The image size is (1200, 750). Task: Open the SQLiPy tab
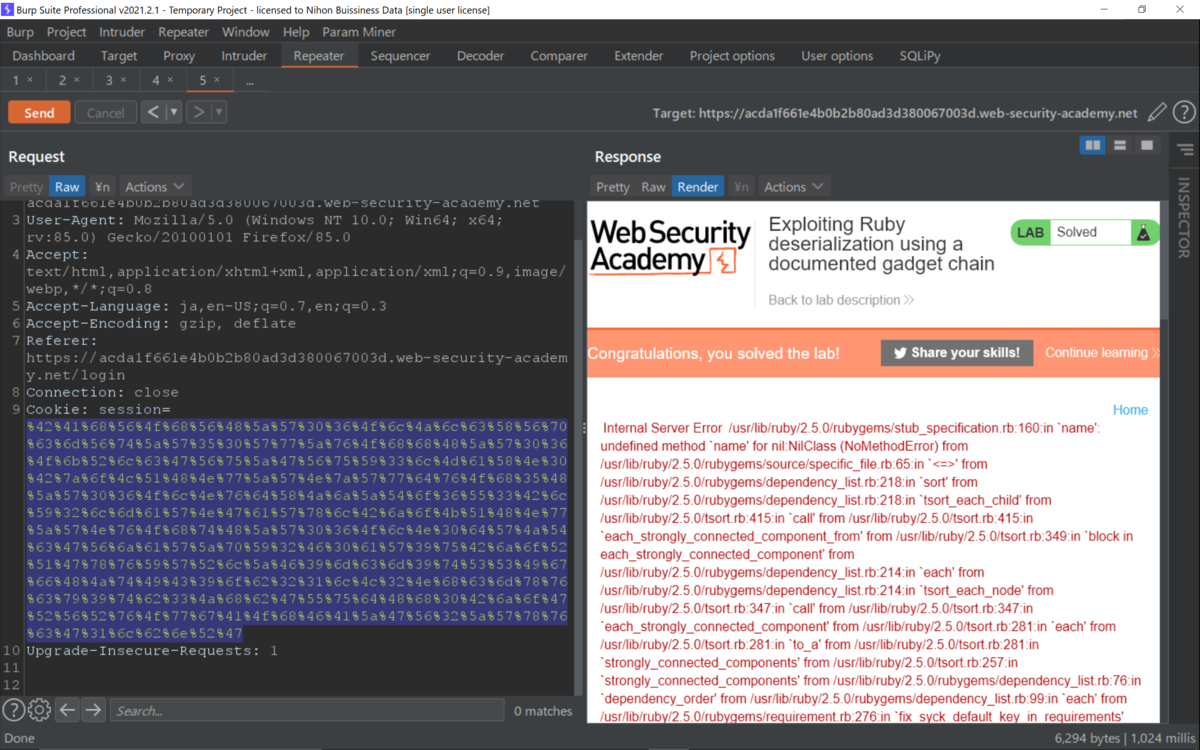point(920,56)
